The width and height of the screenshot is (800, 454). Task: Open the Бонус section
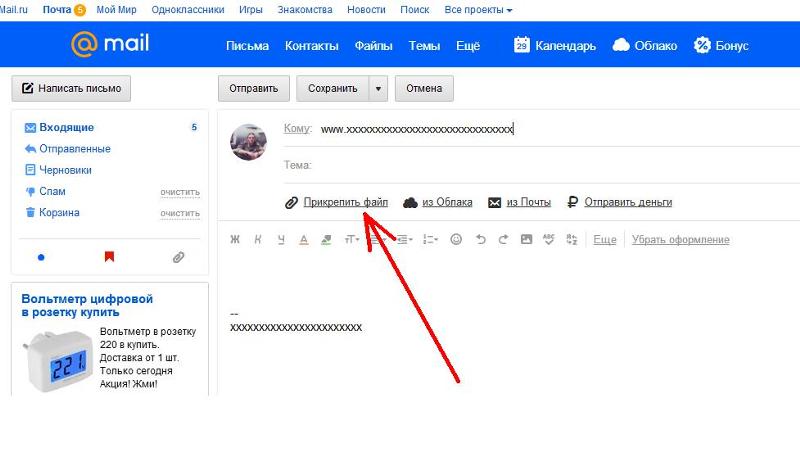721,45
